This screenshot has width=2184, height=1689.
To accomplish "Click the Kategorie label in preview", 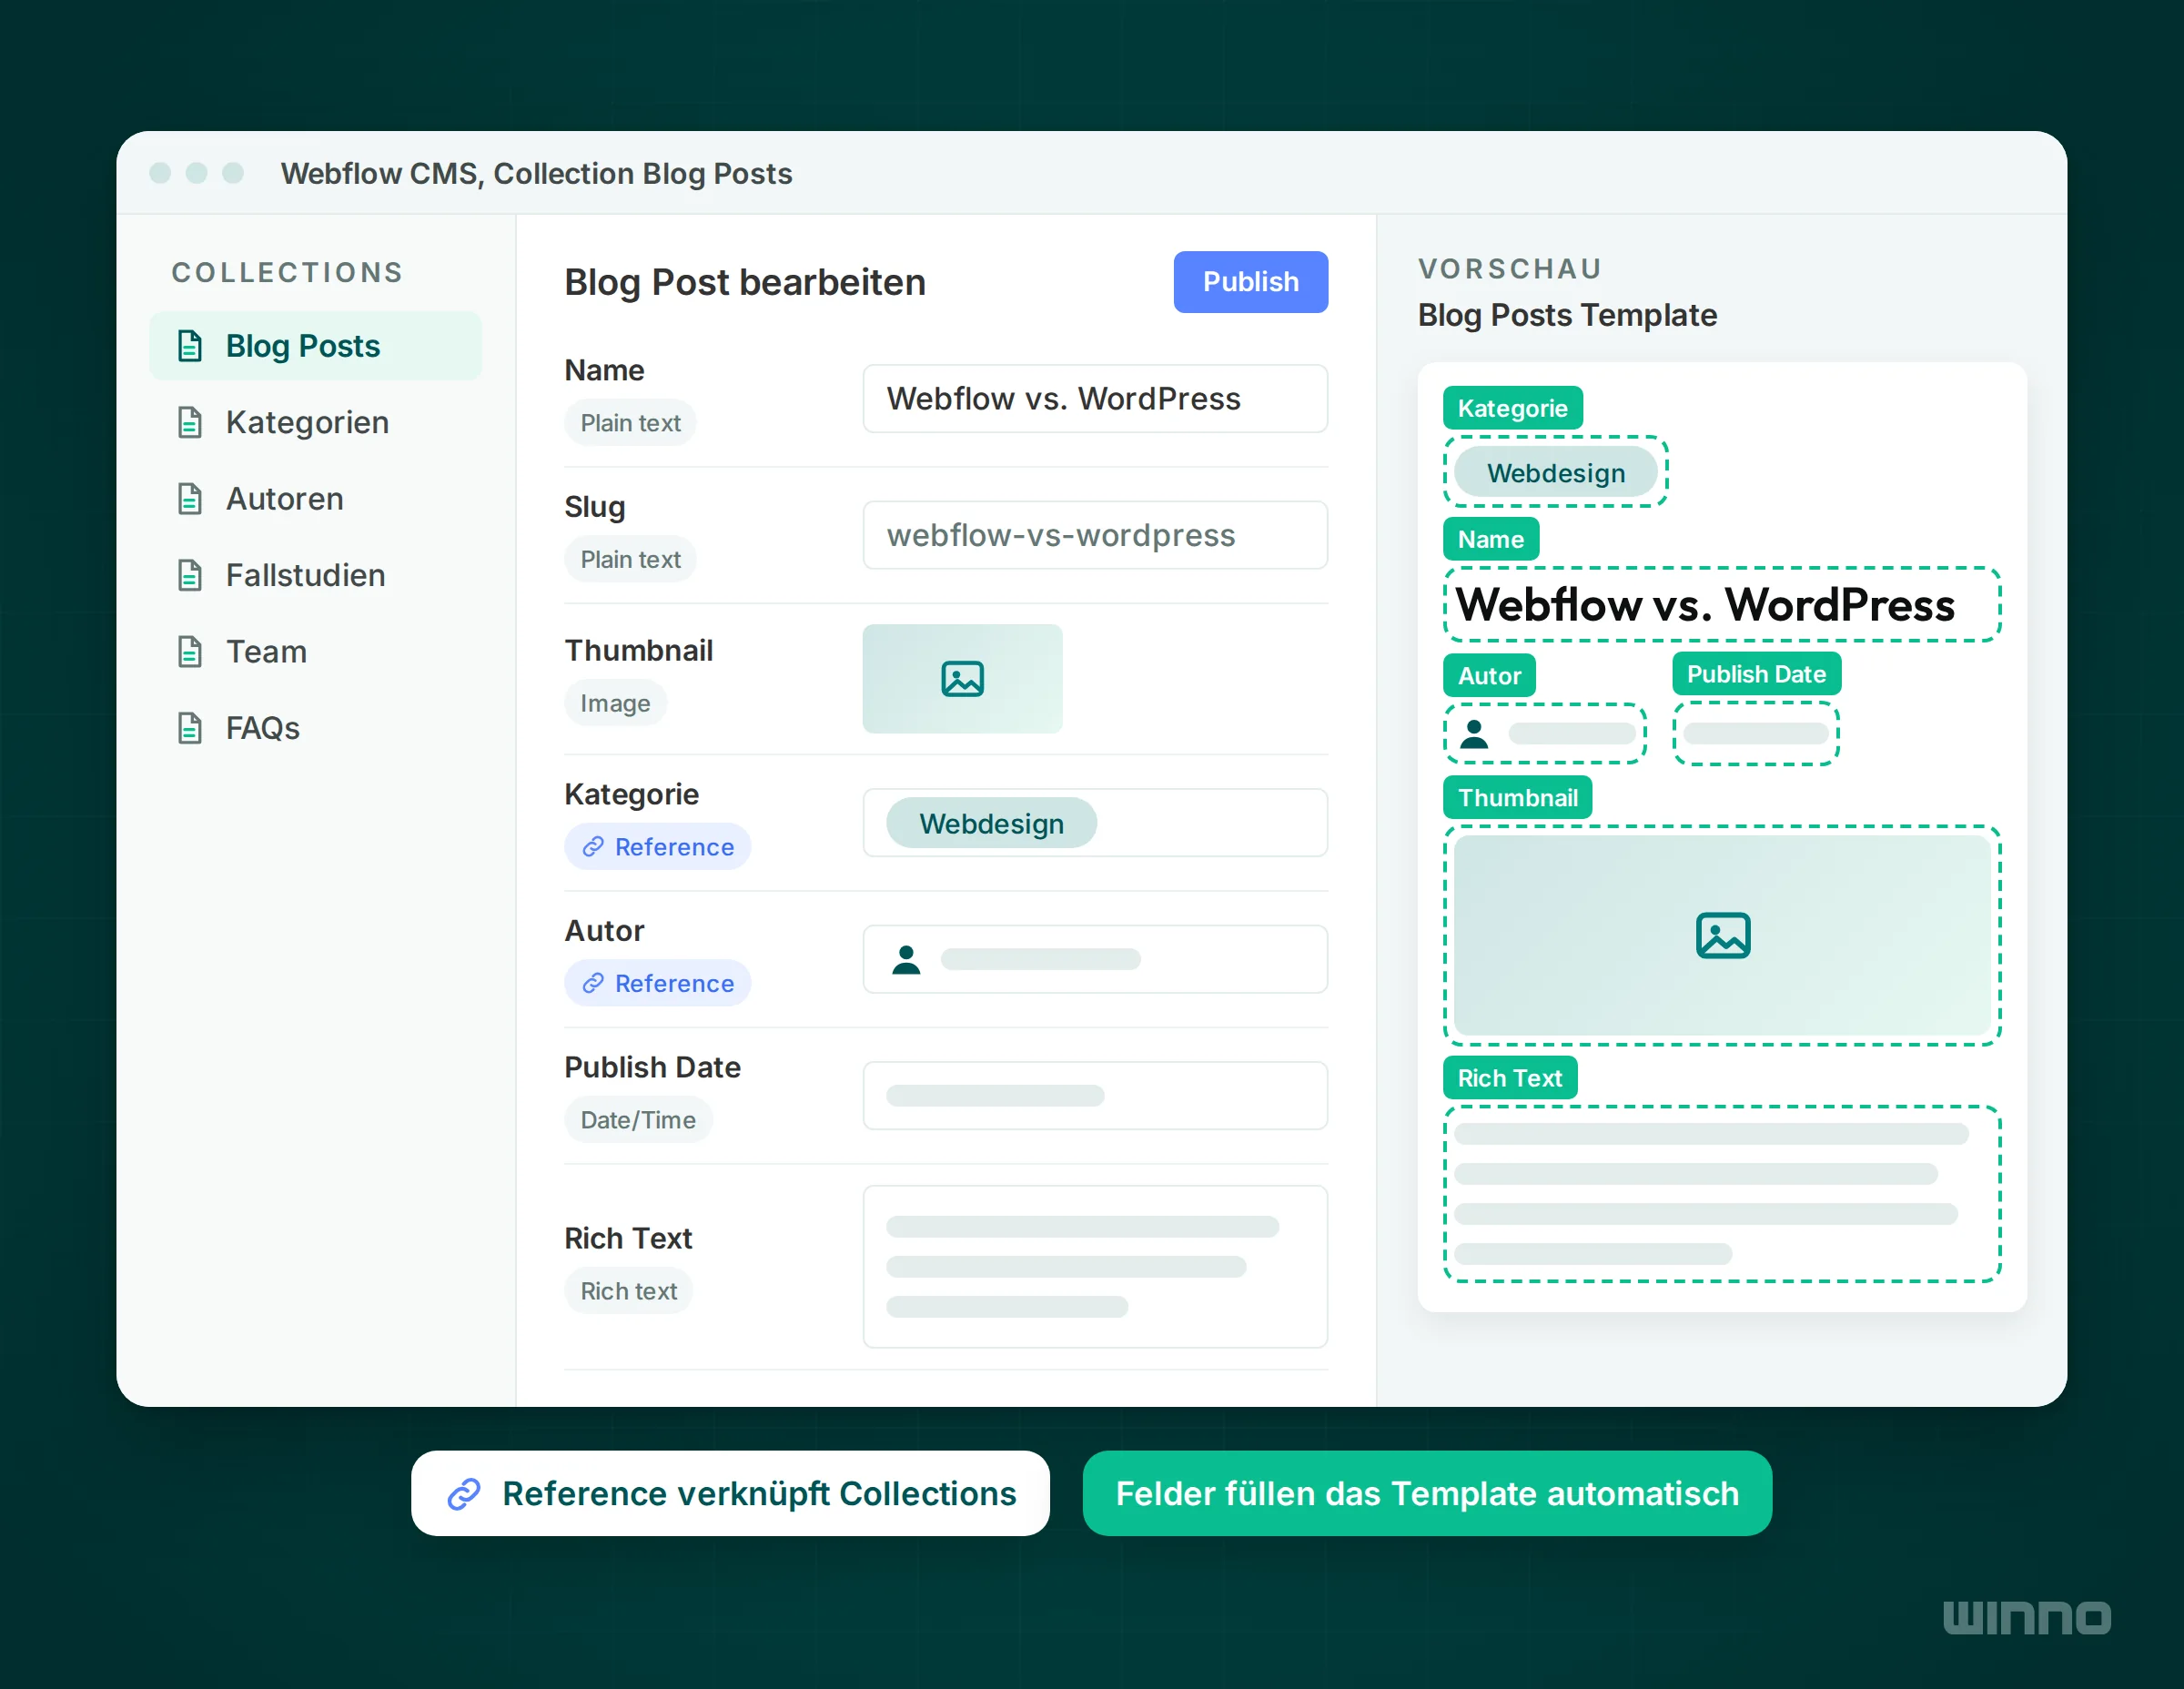I will pyautogui.click(x=1512, y=408).
